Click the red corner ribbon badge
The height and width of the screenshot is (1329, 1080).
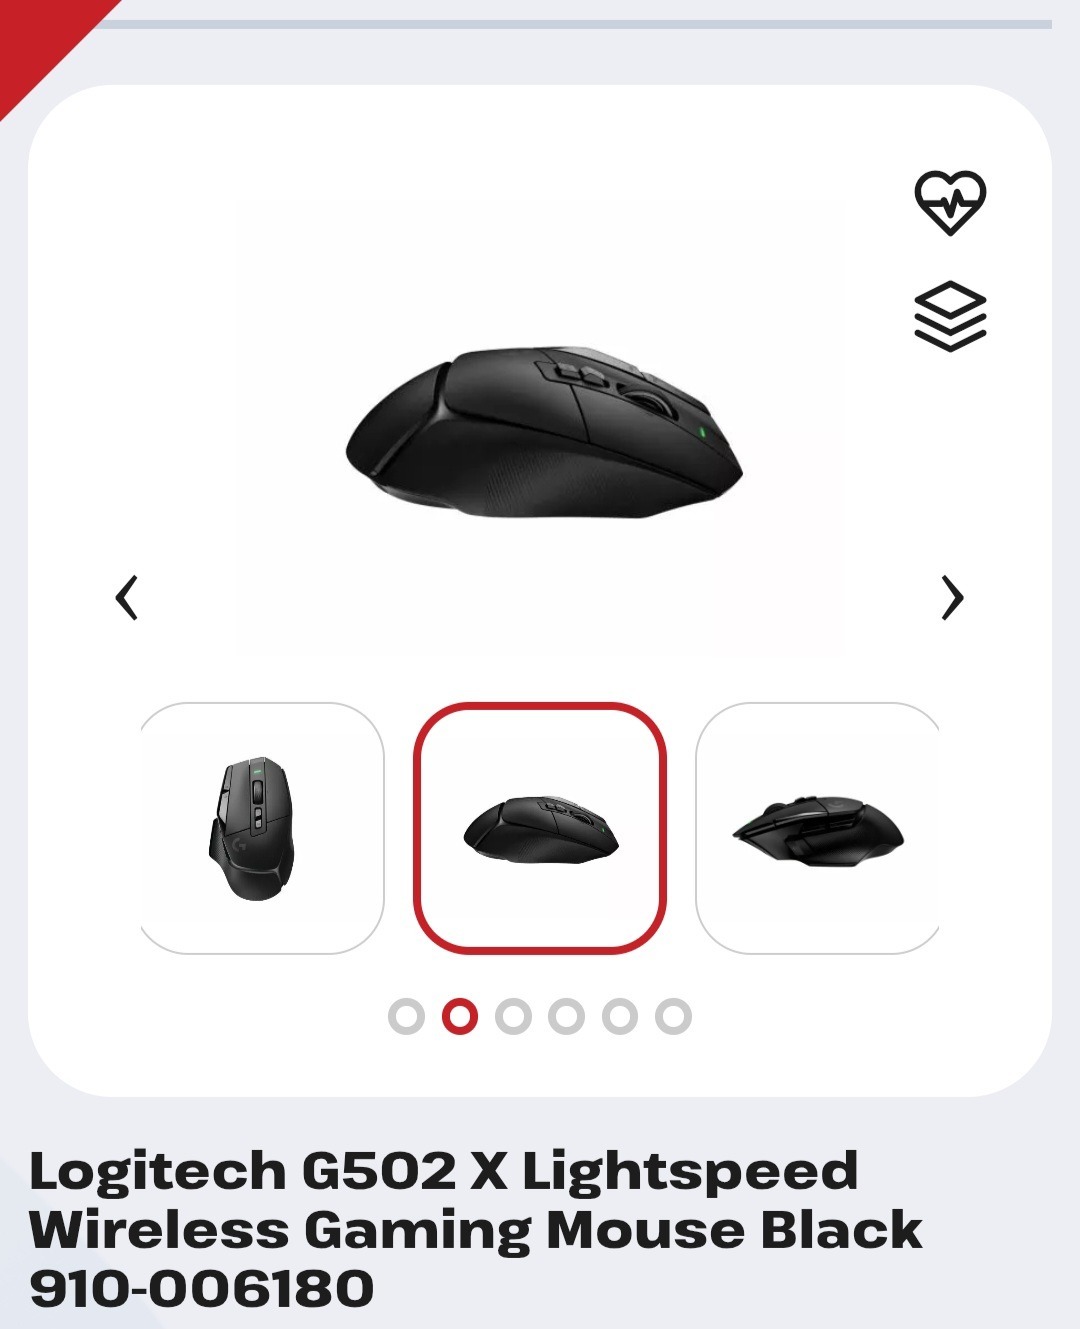click(45, 40)
